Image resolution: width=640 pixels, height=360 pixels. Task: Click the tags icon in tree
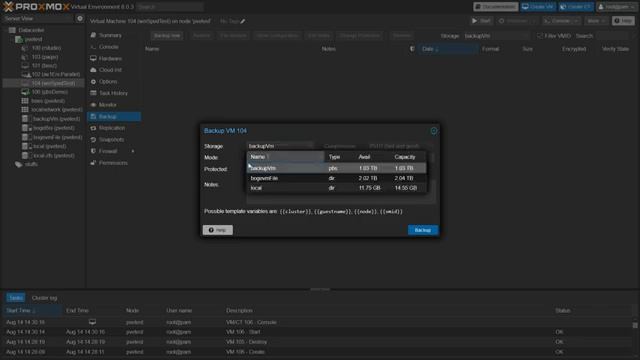tap(19, 164)
